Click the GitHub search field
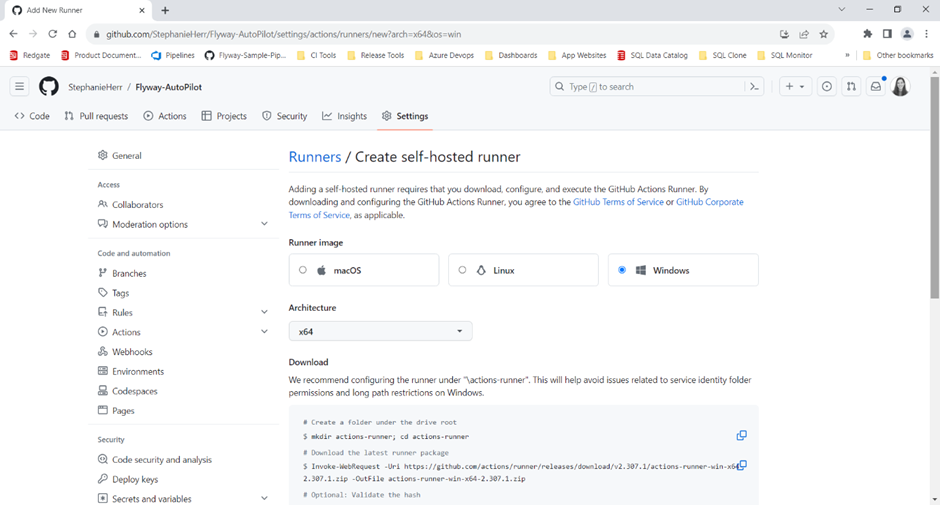The height and width of the screenshot is (505, 940). 645,87
